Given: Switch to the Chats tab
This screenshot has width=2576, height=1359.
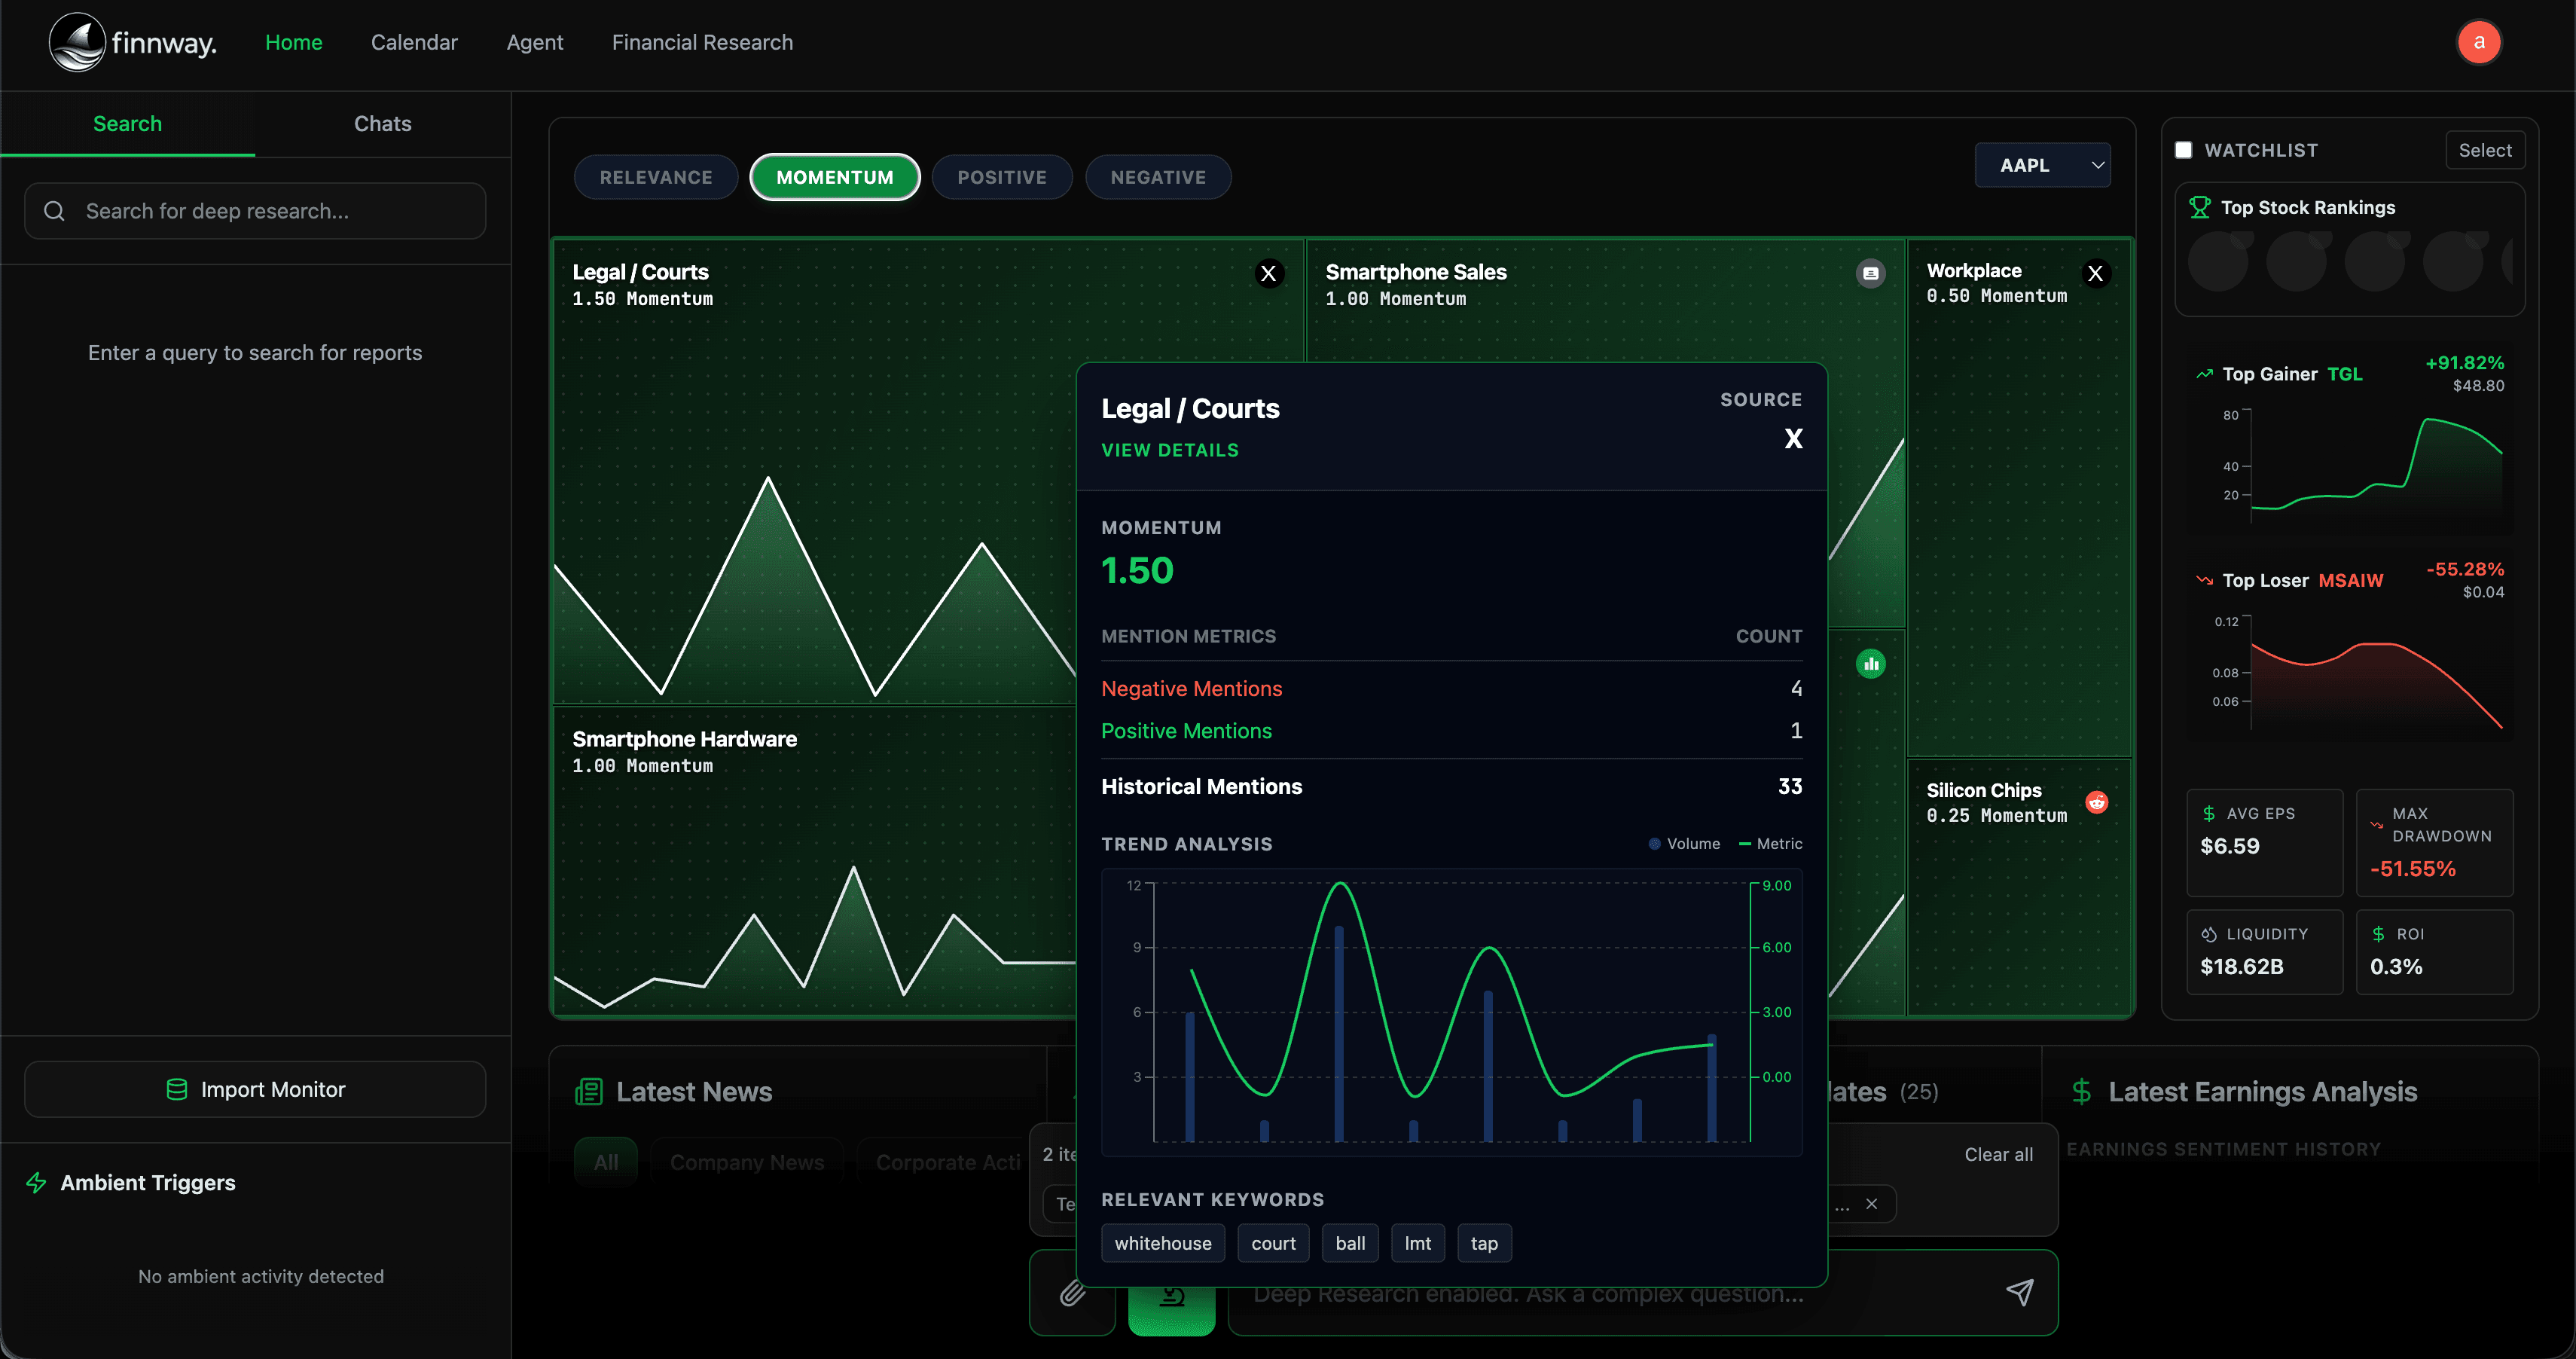Looking at the screenshot, I should point(382,124).
